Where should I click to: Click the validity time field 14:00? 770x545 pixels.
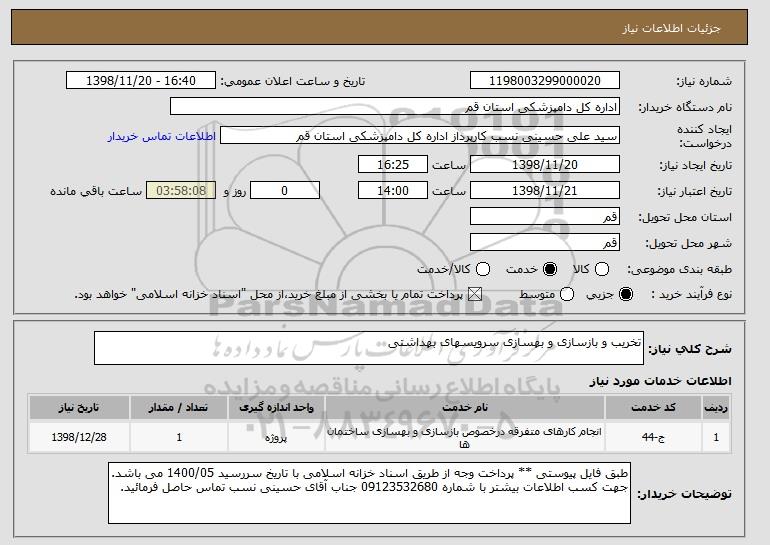click(x=393, y=191)
